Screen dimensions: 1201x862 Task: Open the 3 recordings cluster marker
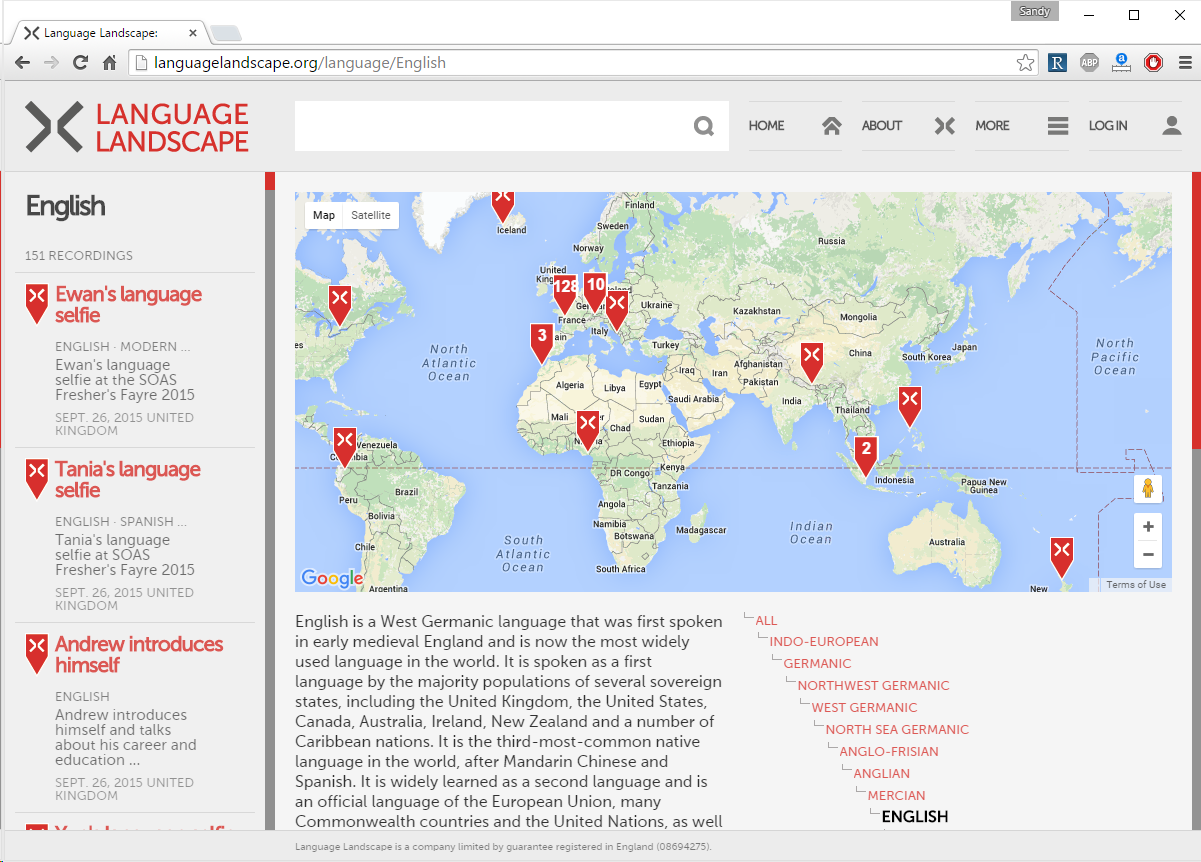point(542,342)
